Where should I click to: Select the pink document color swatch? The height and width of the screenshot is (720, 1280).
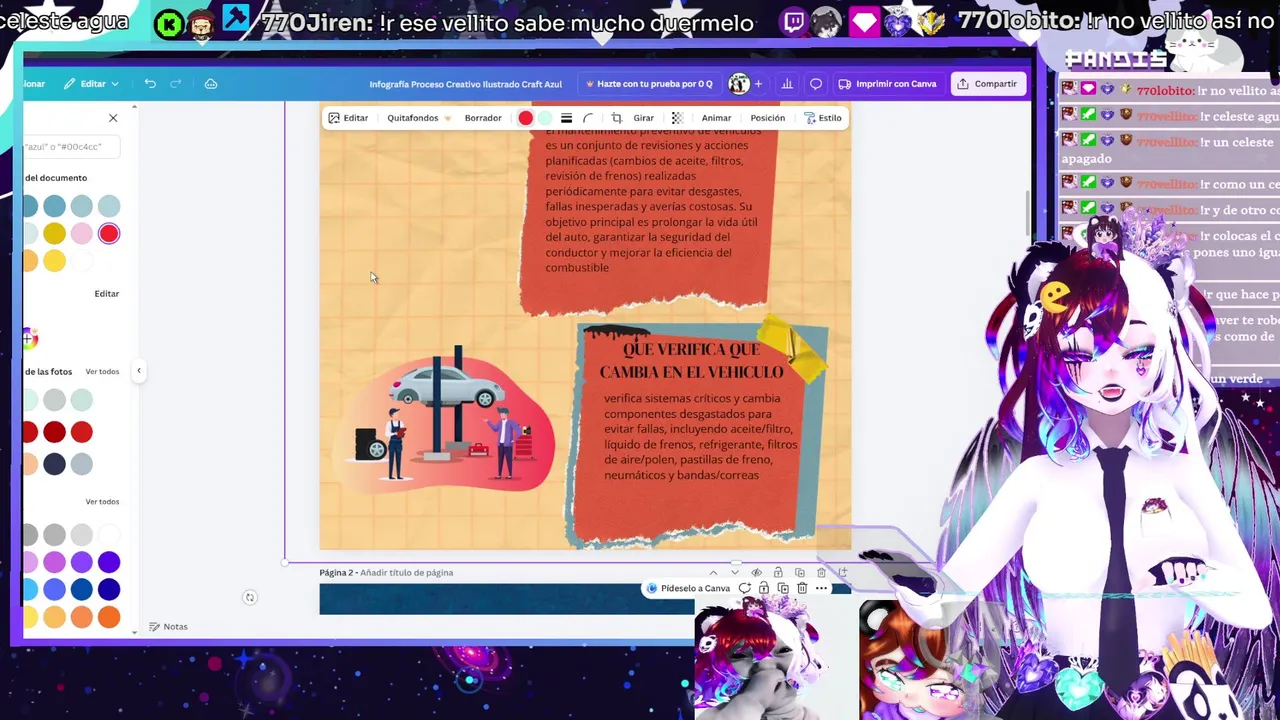82,234
